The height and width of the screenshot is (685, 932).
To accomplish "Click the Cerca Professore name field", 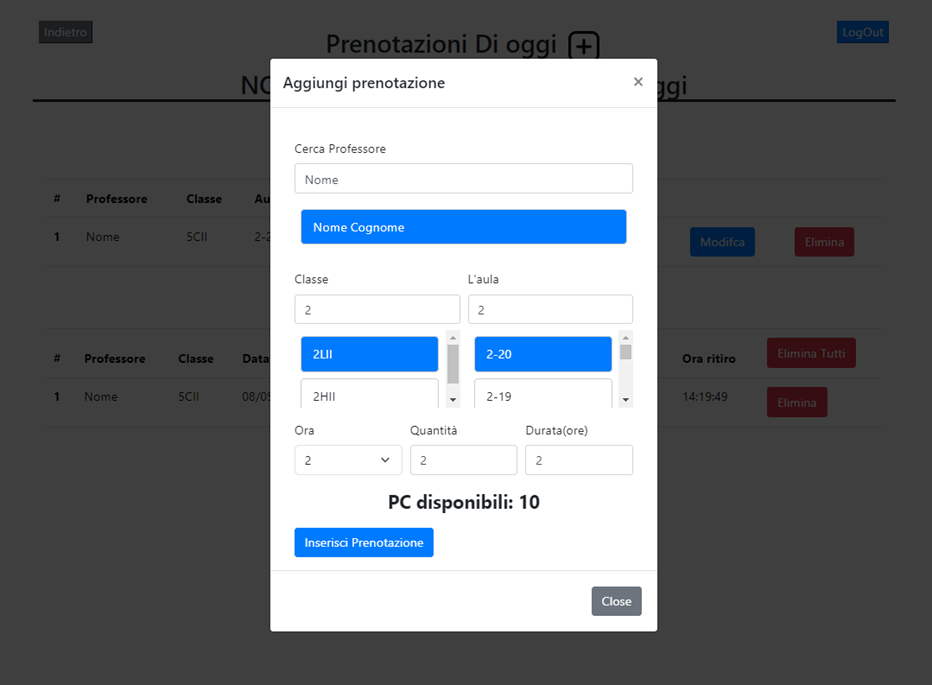I will [x=463, y=179].
